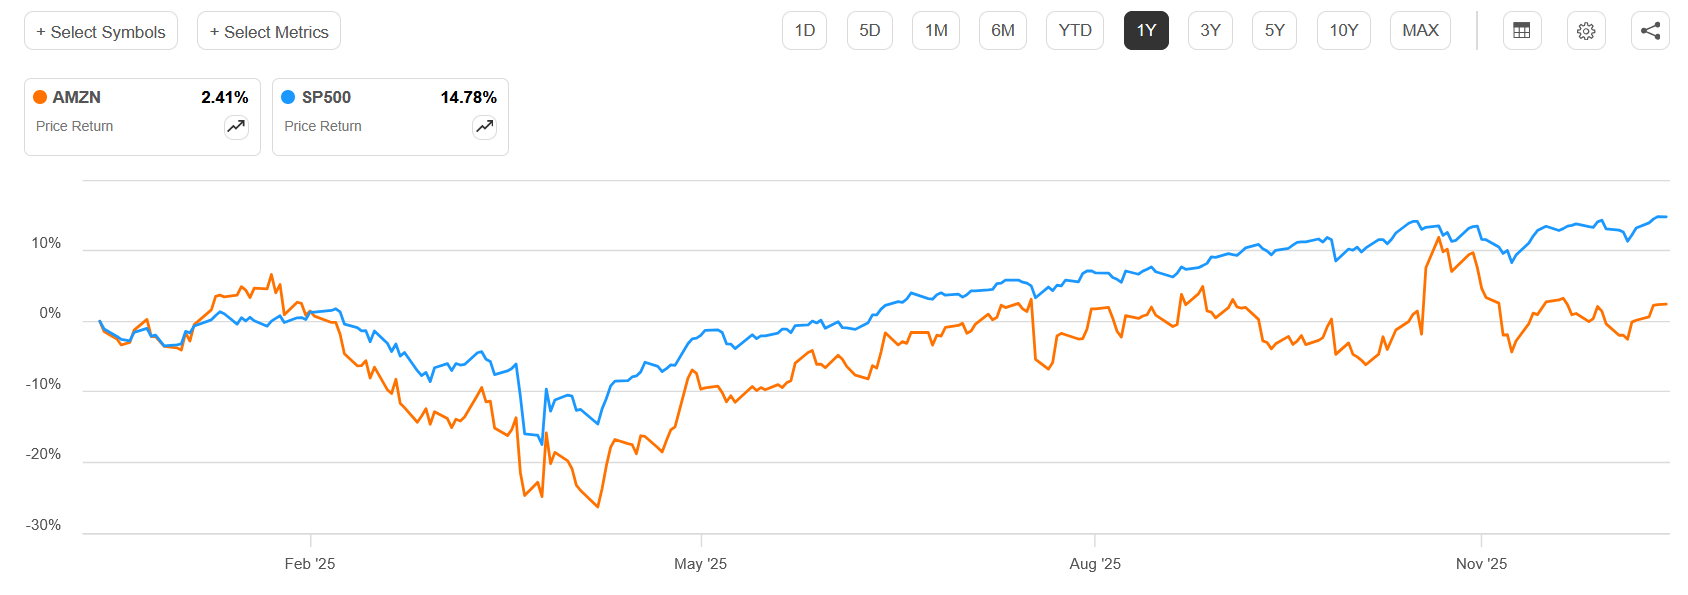Screen dimensions: 1688x595
Task: Switch to the 5D range
Action: [869, 30]
